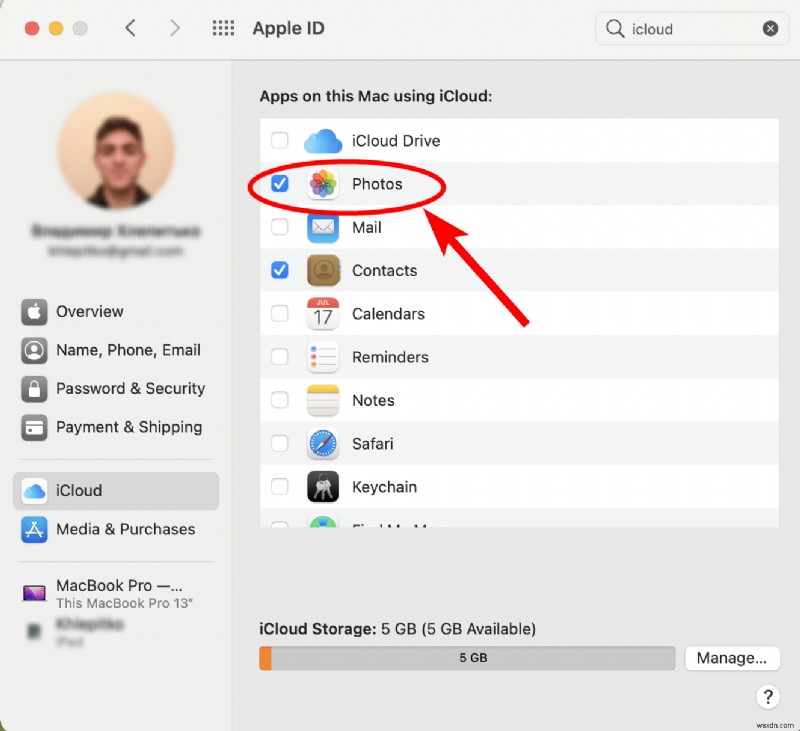Clear the icloud search text
The image size is (800, 731).
(770, 29)
